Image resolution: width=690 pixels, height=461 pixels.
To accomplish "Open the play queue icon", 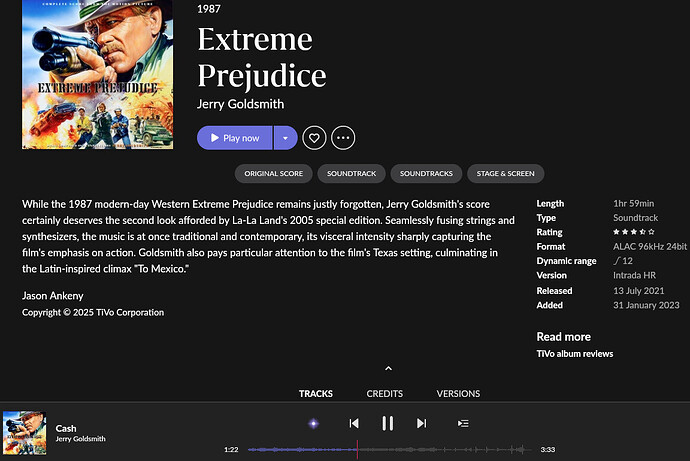I will click(463, 423).
